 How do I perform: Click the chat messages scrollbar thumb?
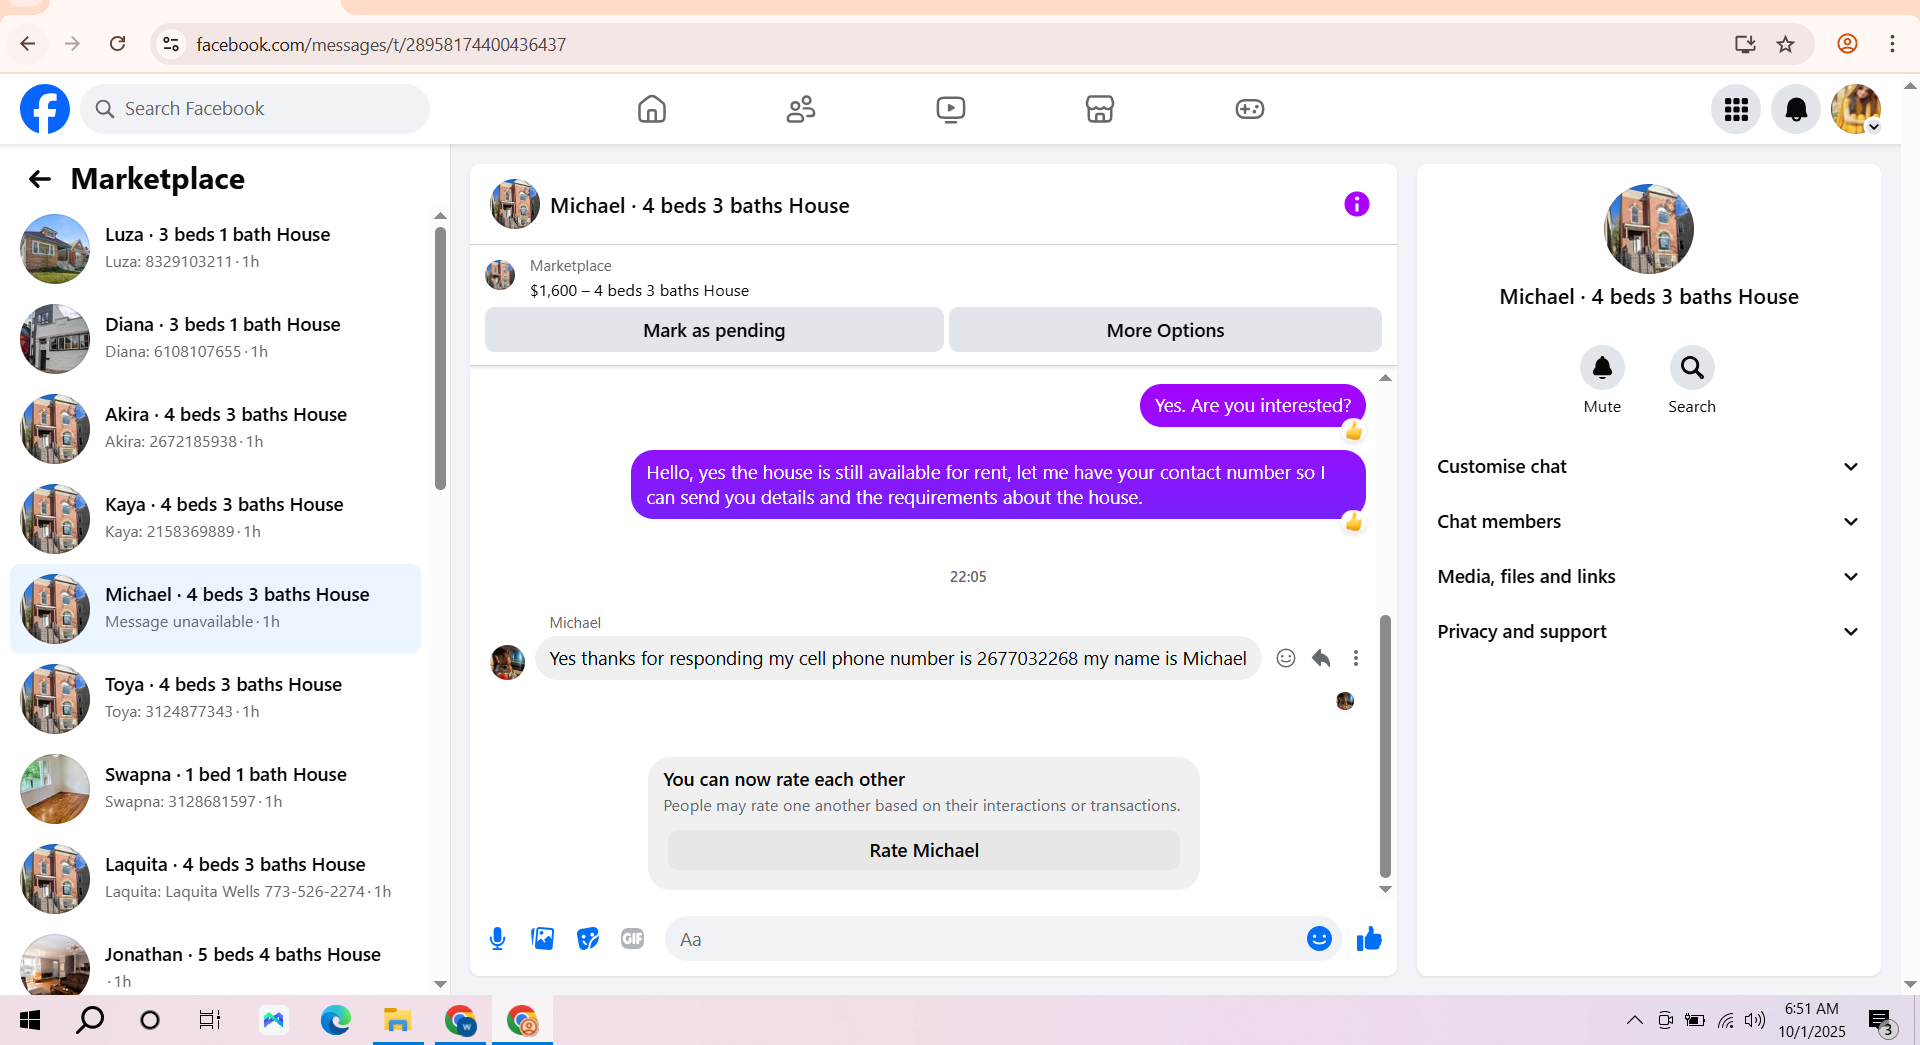[1385, 746]
